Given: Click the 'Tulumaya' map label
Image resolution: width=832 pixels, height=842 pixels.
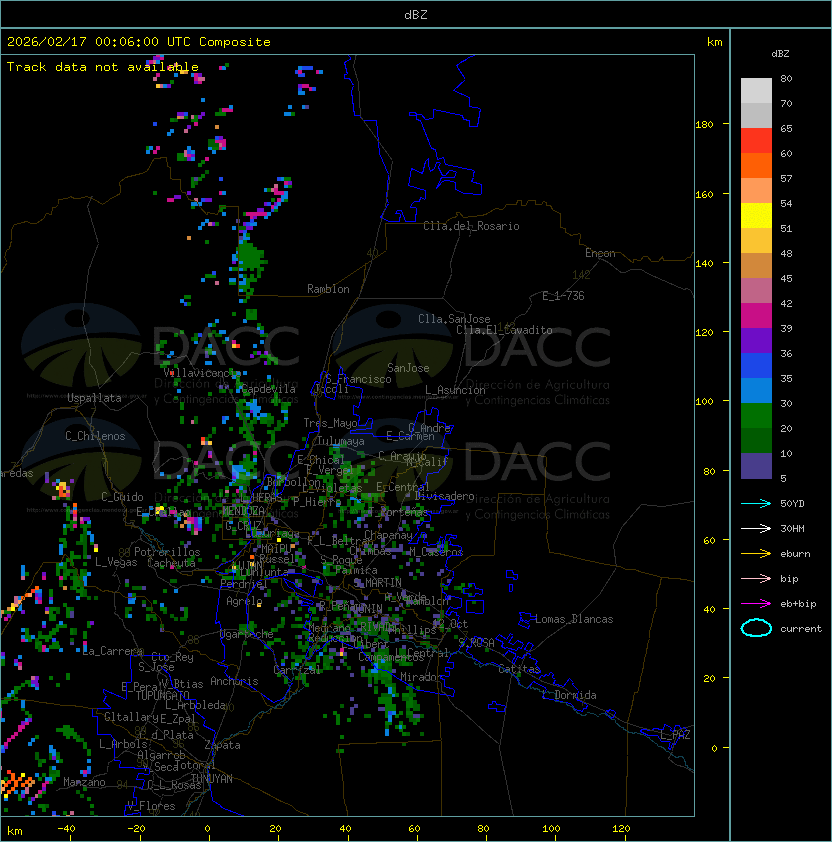Looking at the screenshot, I should [341, 441].
